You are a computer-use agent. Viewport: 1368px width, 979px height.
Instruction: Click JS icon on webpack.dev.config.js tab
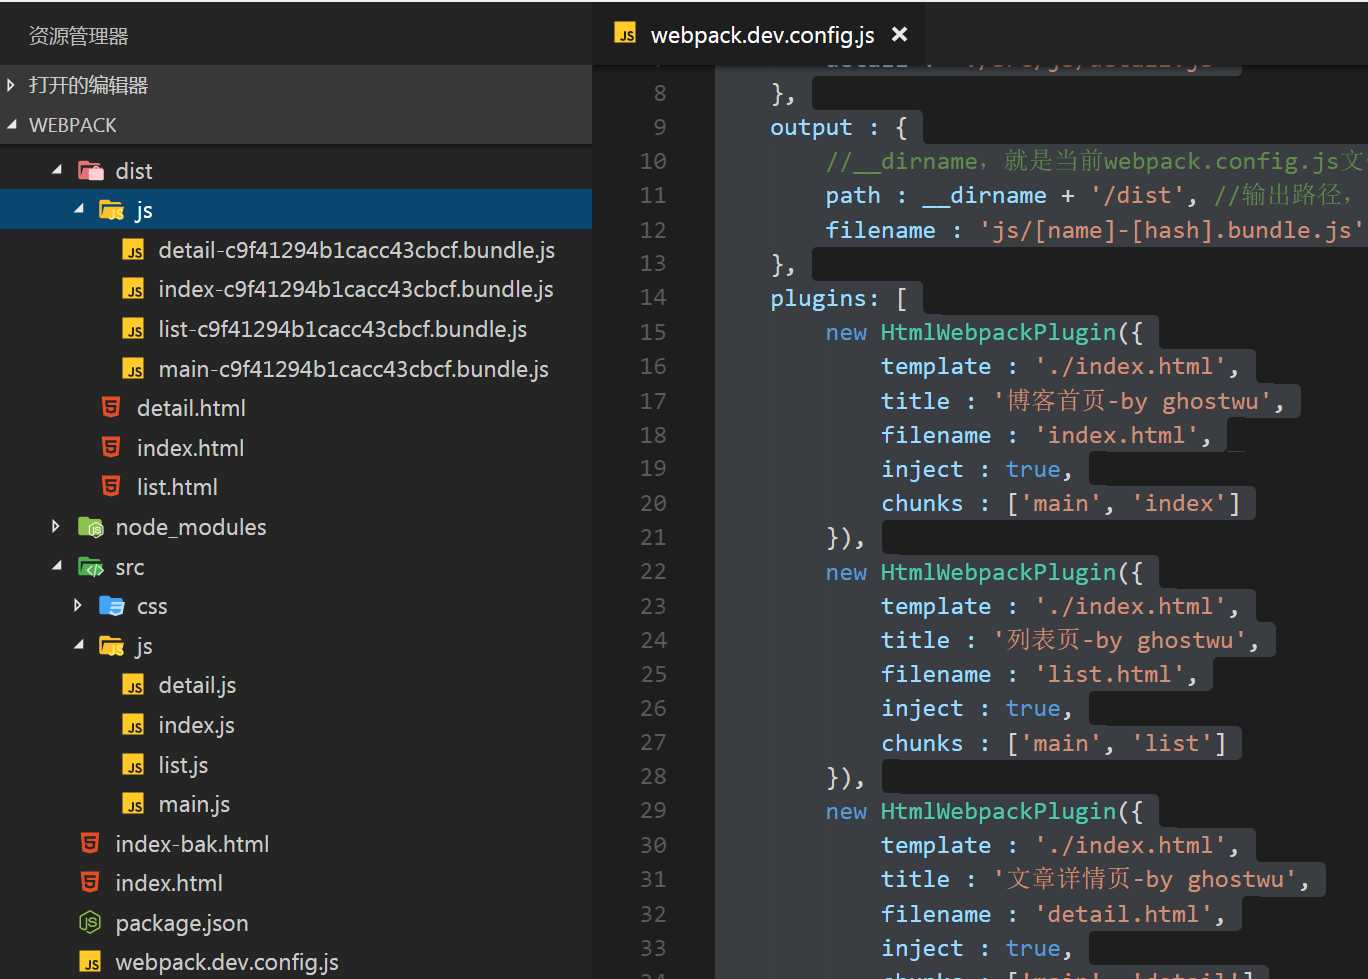click(625, 34)
